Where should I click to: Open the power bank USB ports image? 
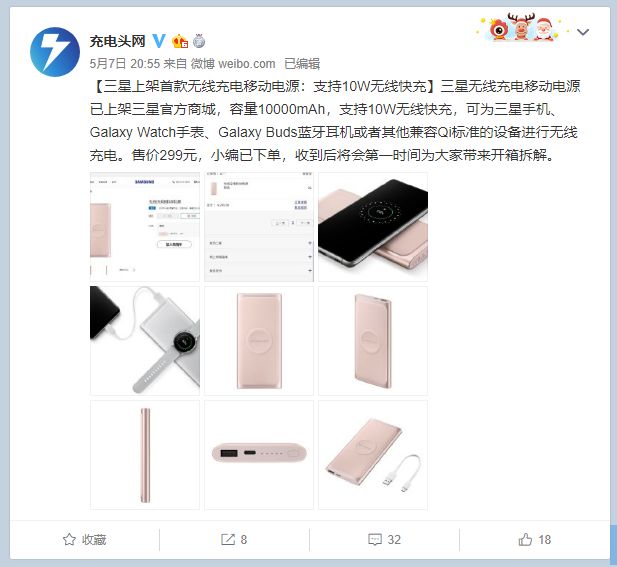pos(259,455)
